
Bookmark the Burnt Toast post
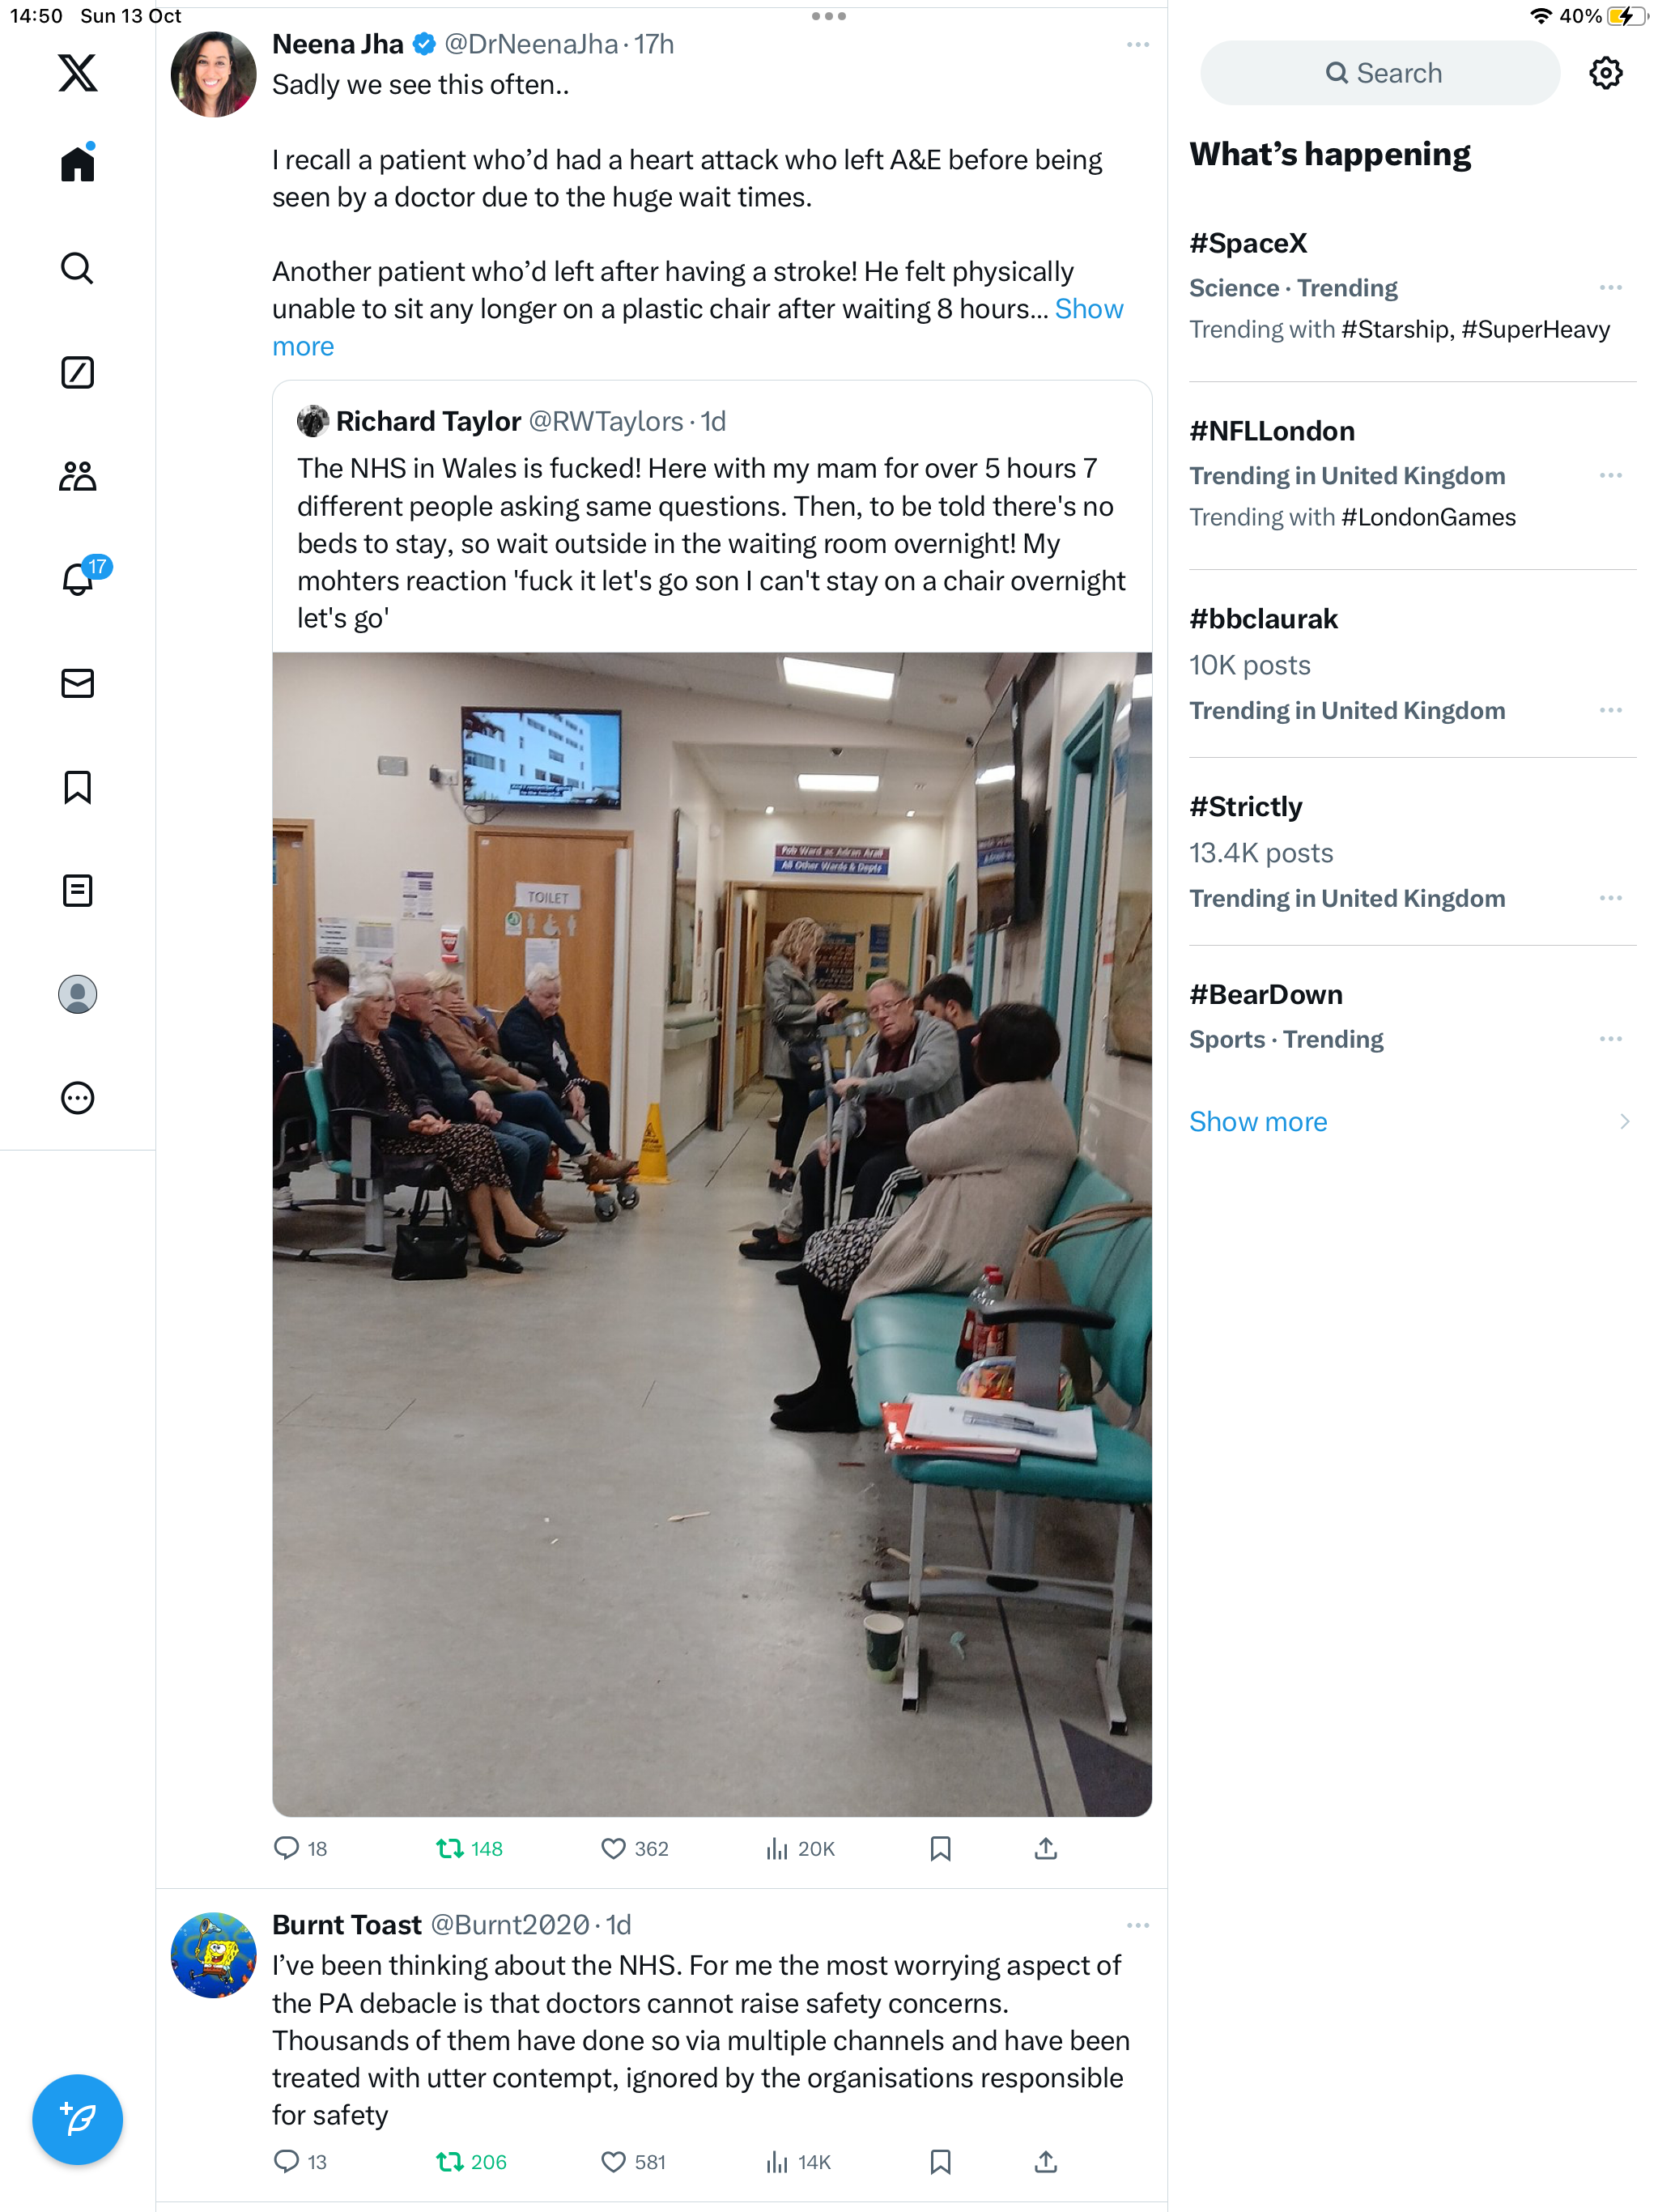(940, 2161)
